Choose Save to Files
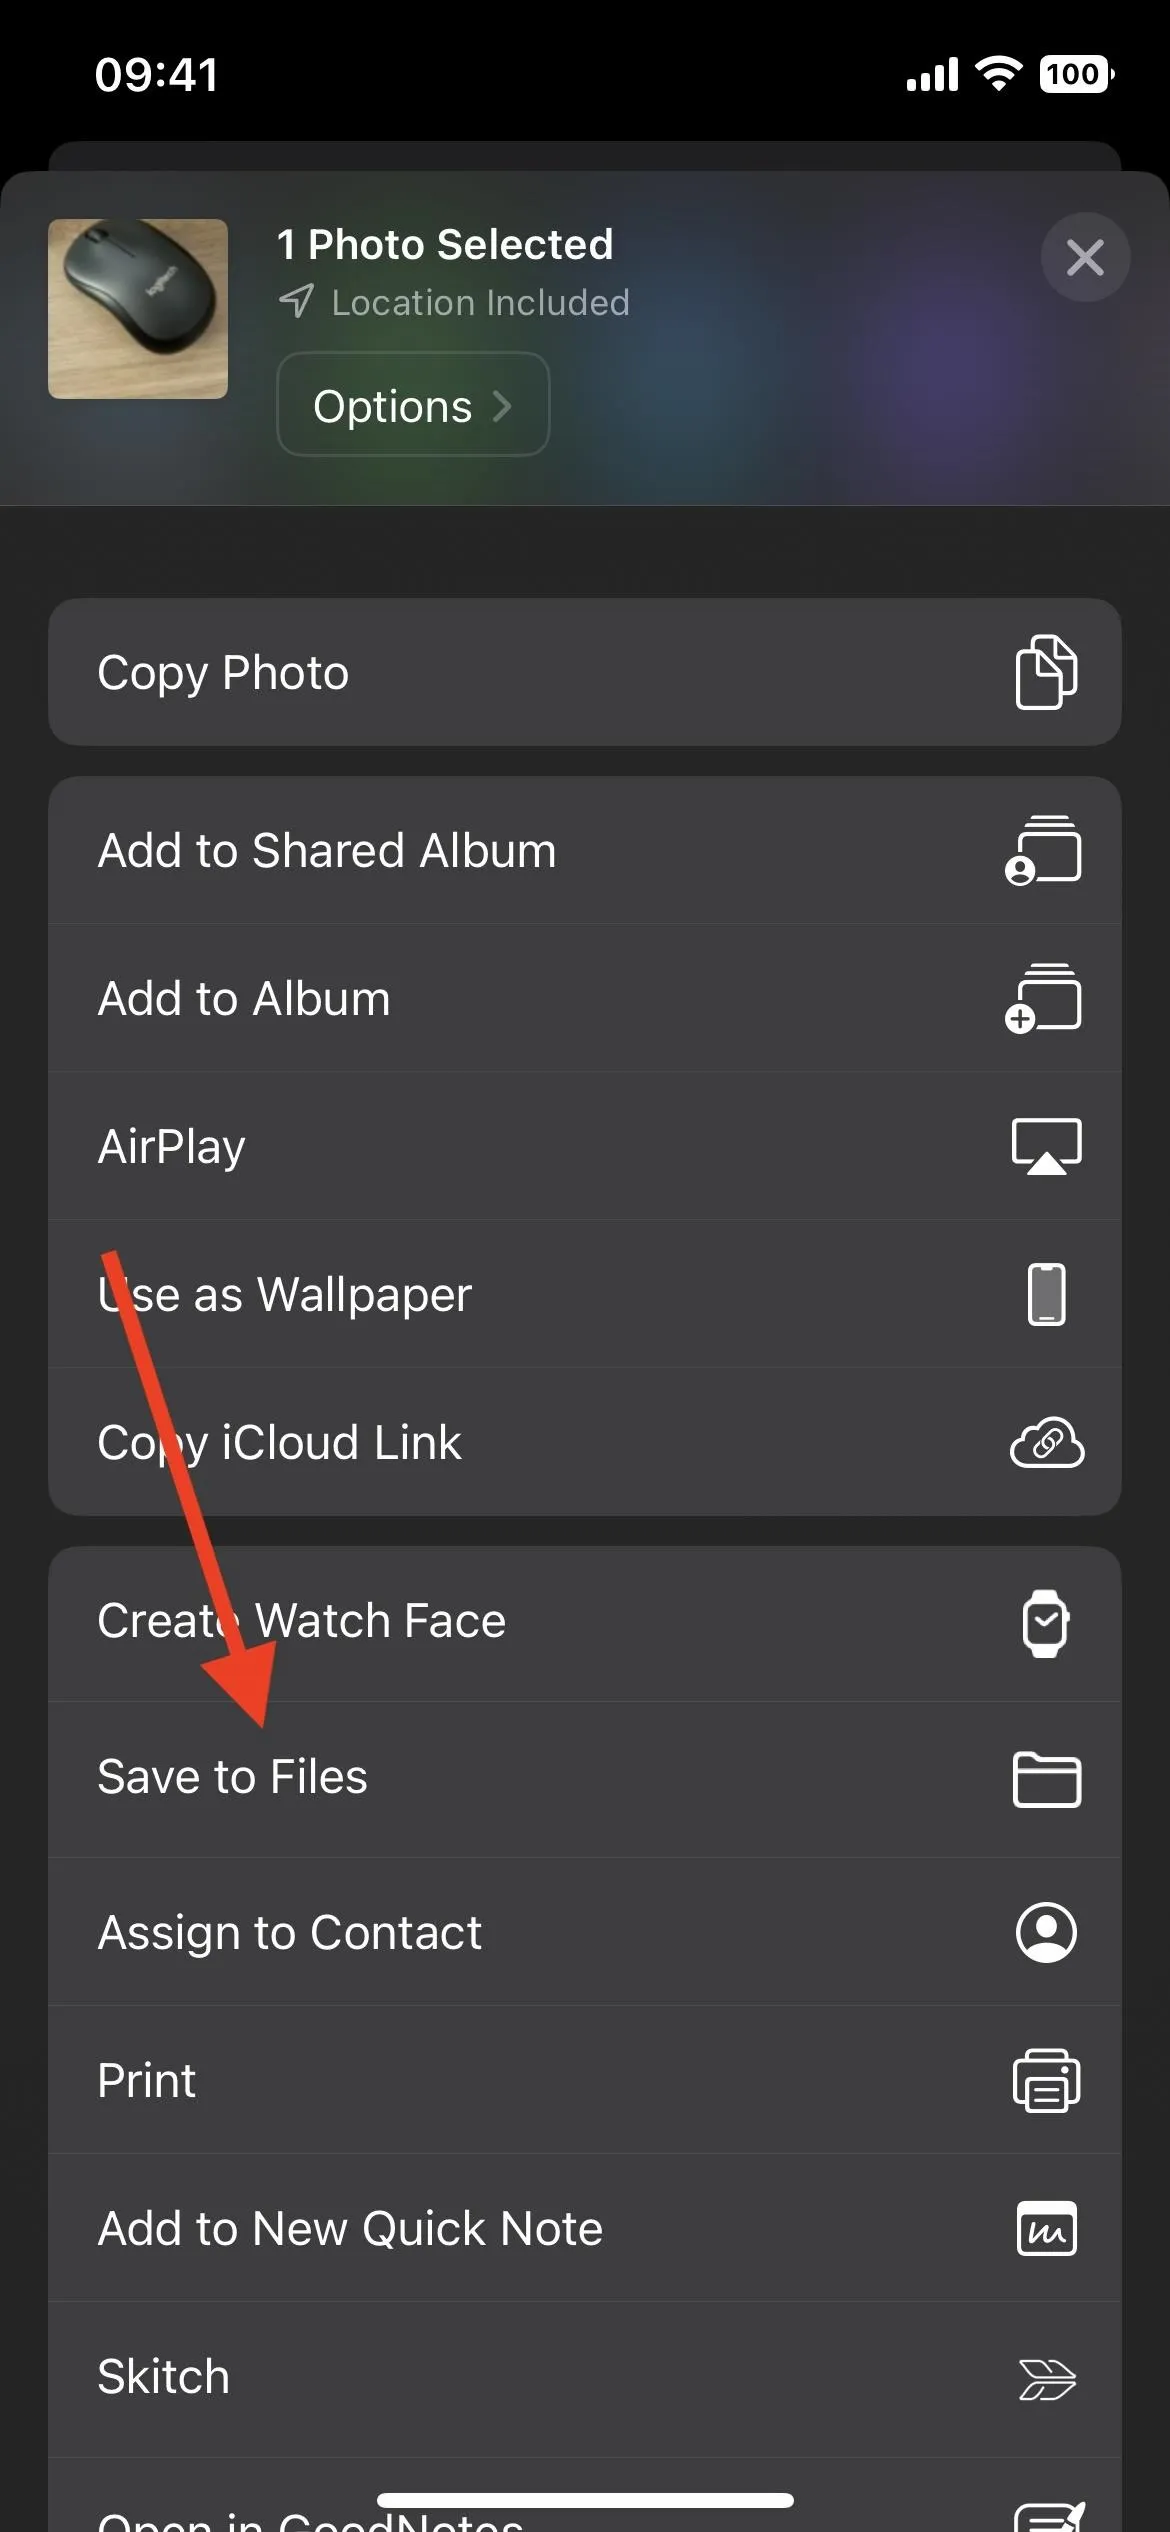 coord(584,1780)
